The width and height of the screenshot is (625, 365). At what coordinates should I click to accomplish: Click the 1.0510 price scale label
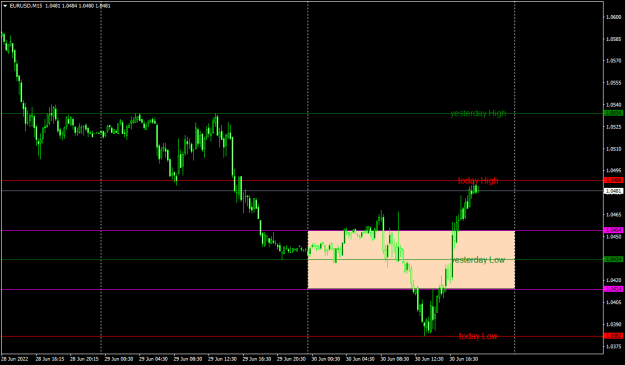(613, 149)
